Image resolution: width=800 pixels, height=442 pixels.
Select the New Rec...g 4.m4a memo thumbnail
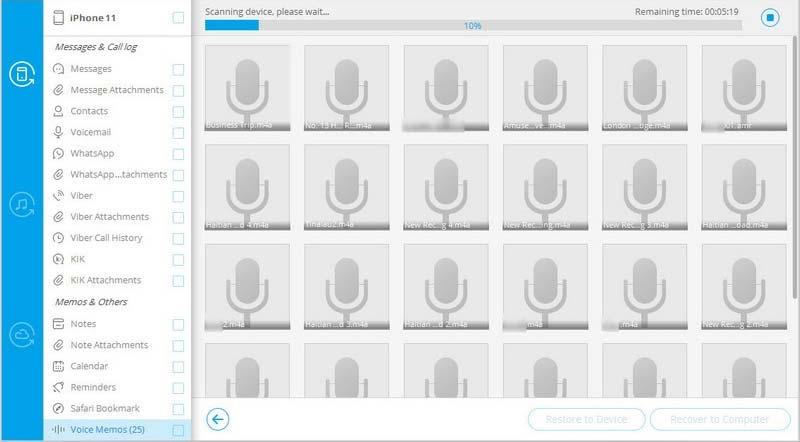pyautogui.click(x=446, y=187)
